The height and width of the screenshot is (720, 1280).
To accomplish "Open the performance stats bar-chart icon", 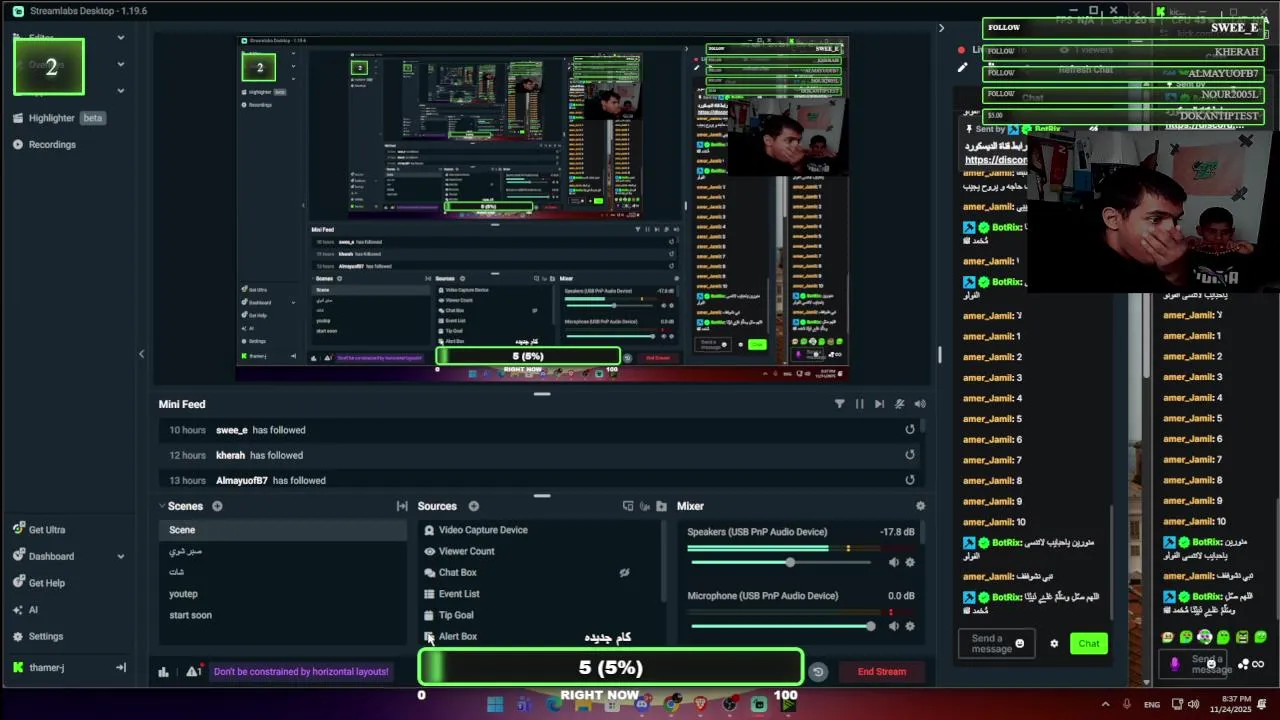I will pos(164,672).
